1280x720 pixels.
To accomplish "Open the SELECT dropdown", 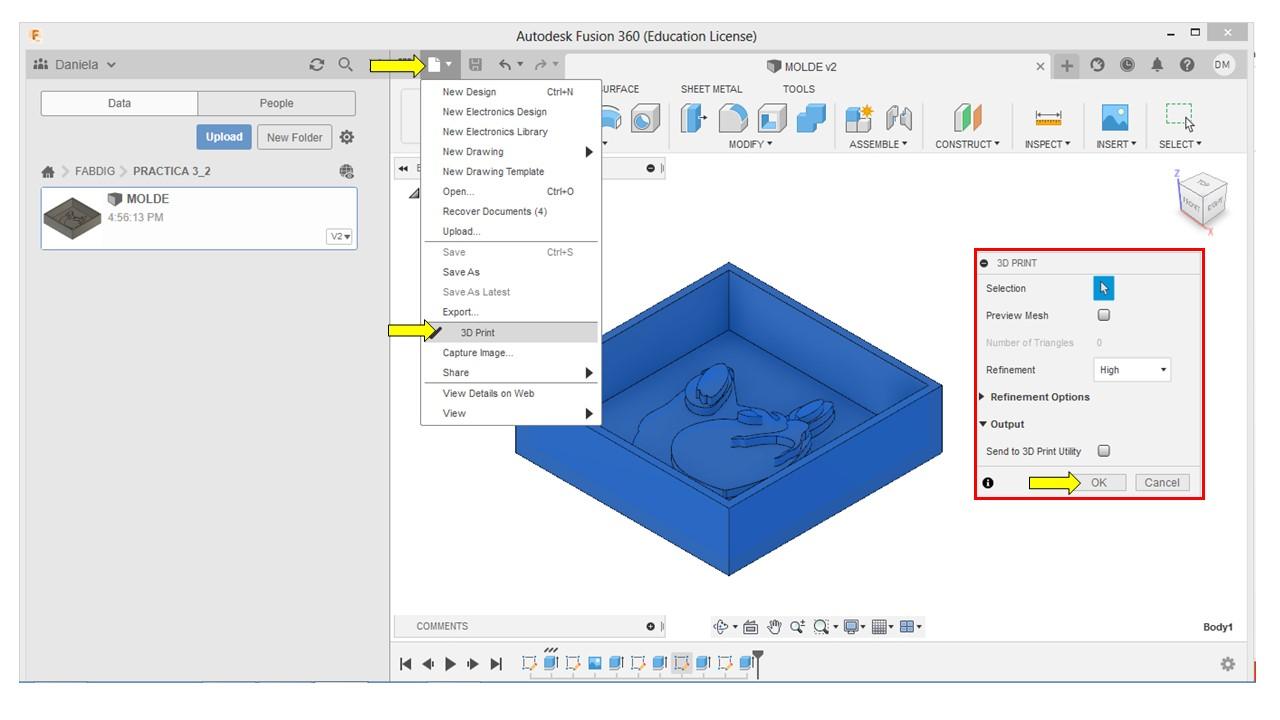I will 1181,144.
